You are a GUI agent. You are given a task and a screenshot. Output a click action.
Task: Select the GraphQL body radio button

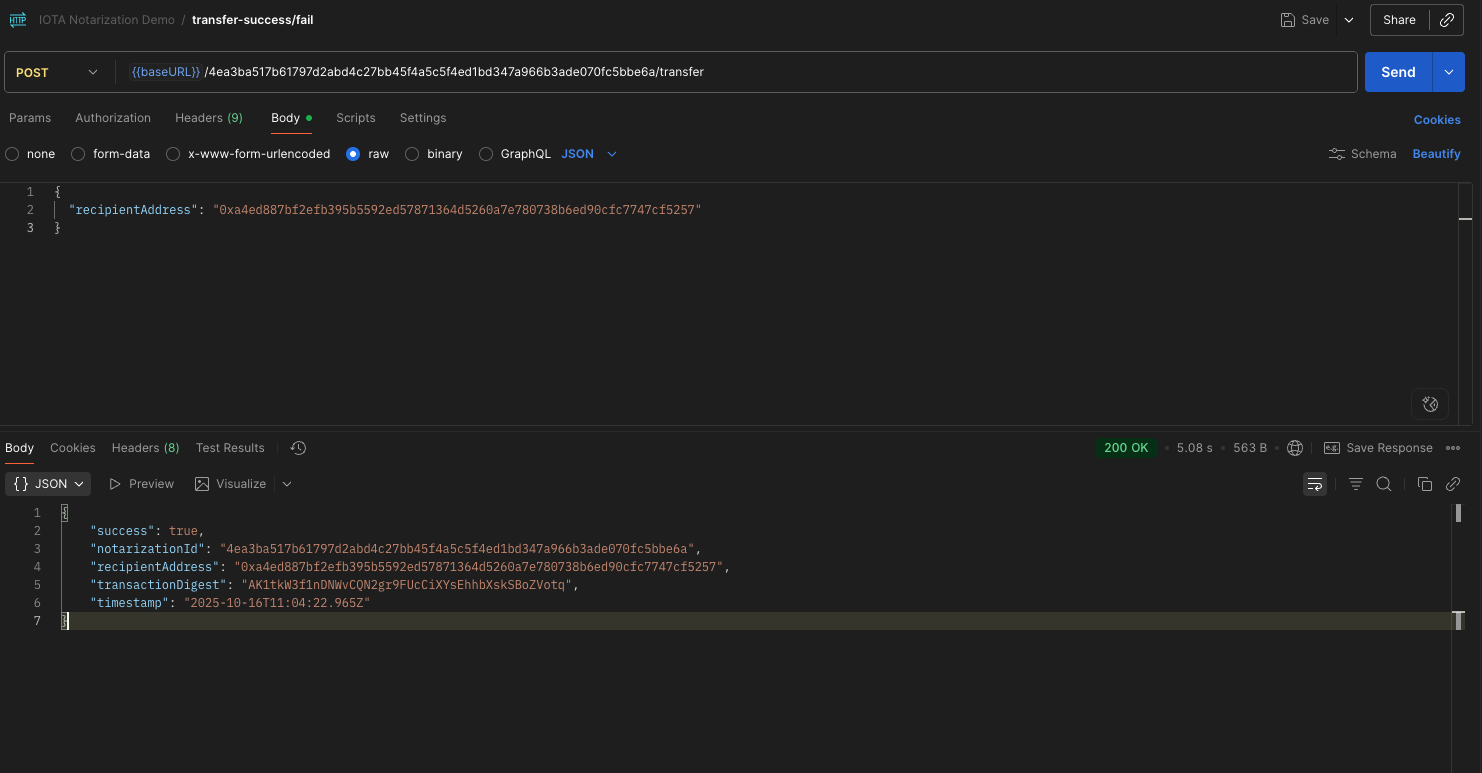pos(486,154)
